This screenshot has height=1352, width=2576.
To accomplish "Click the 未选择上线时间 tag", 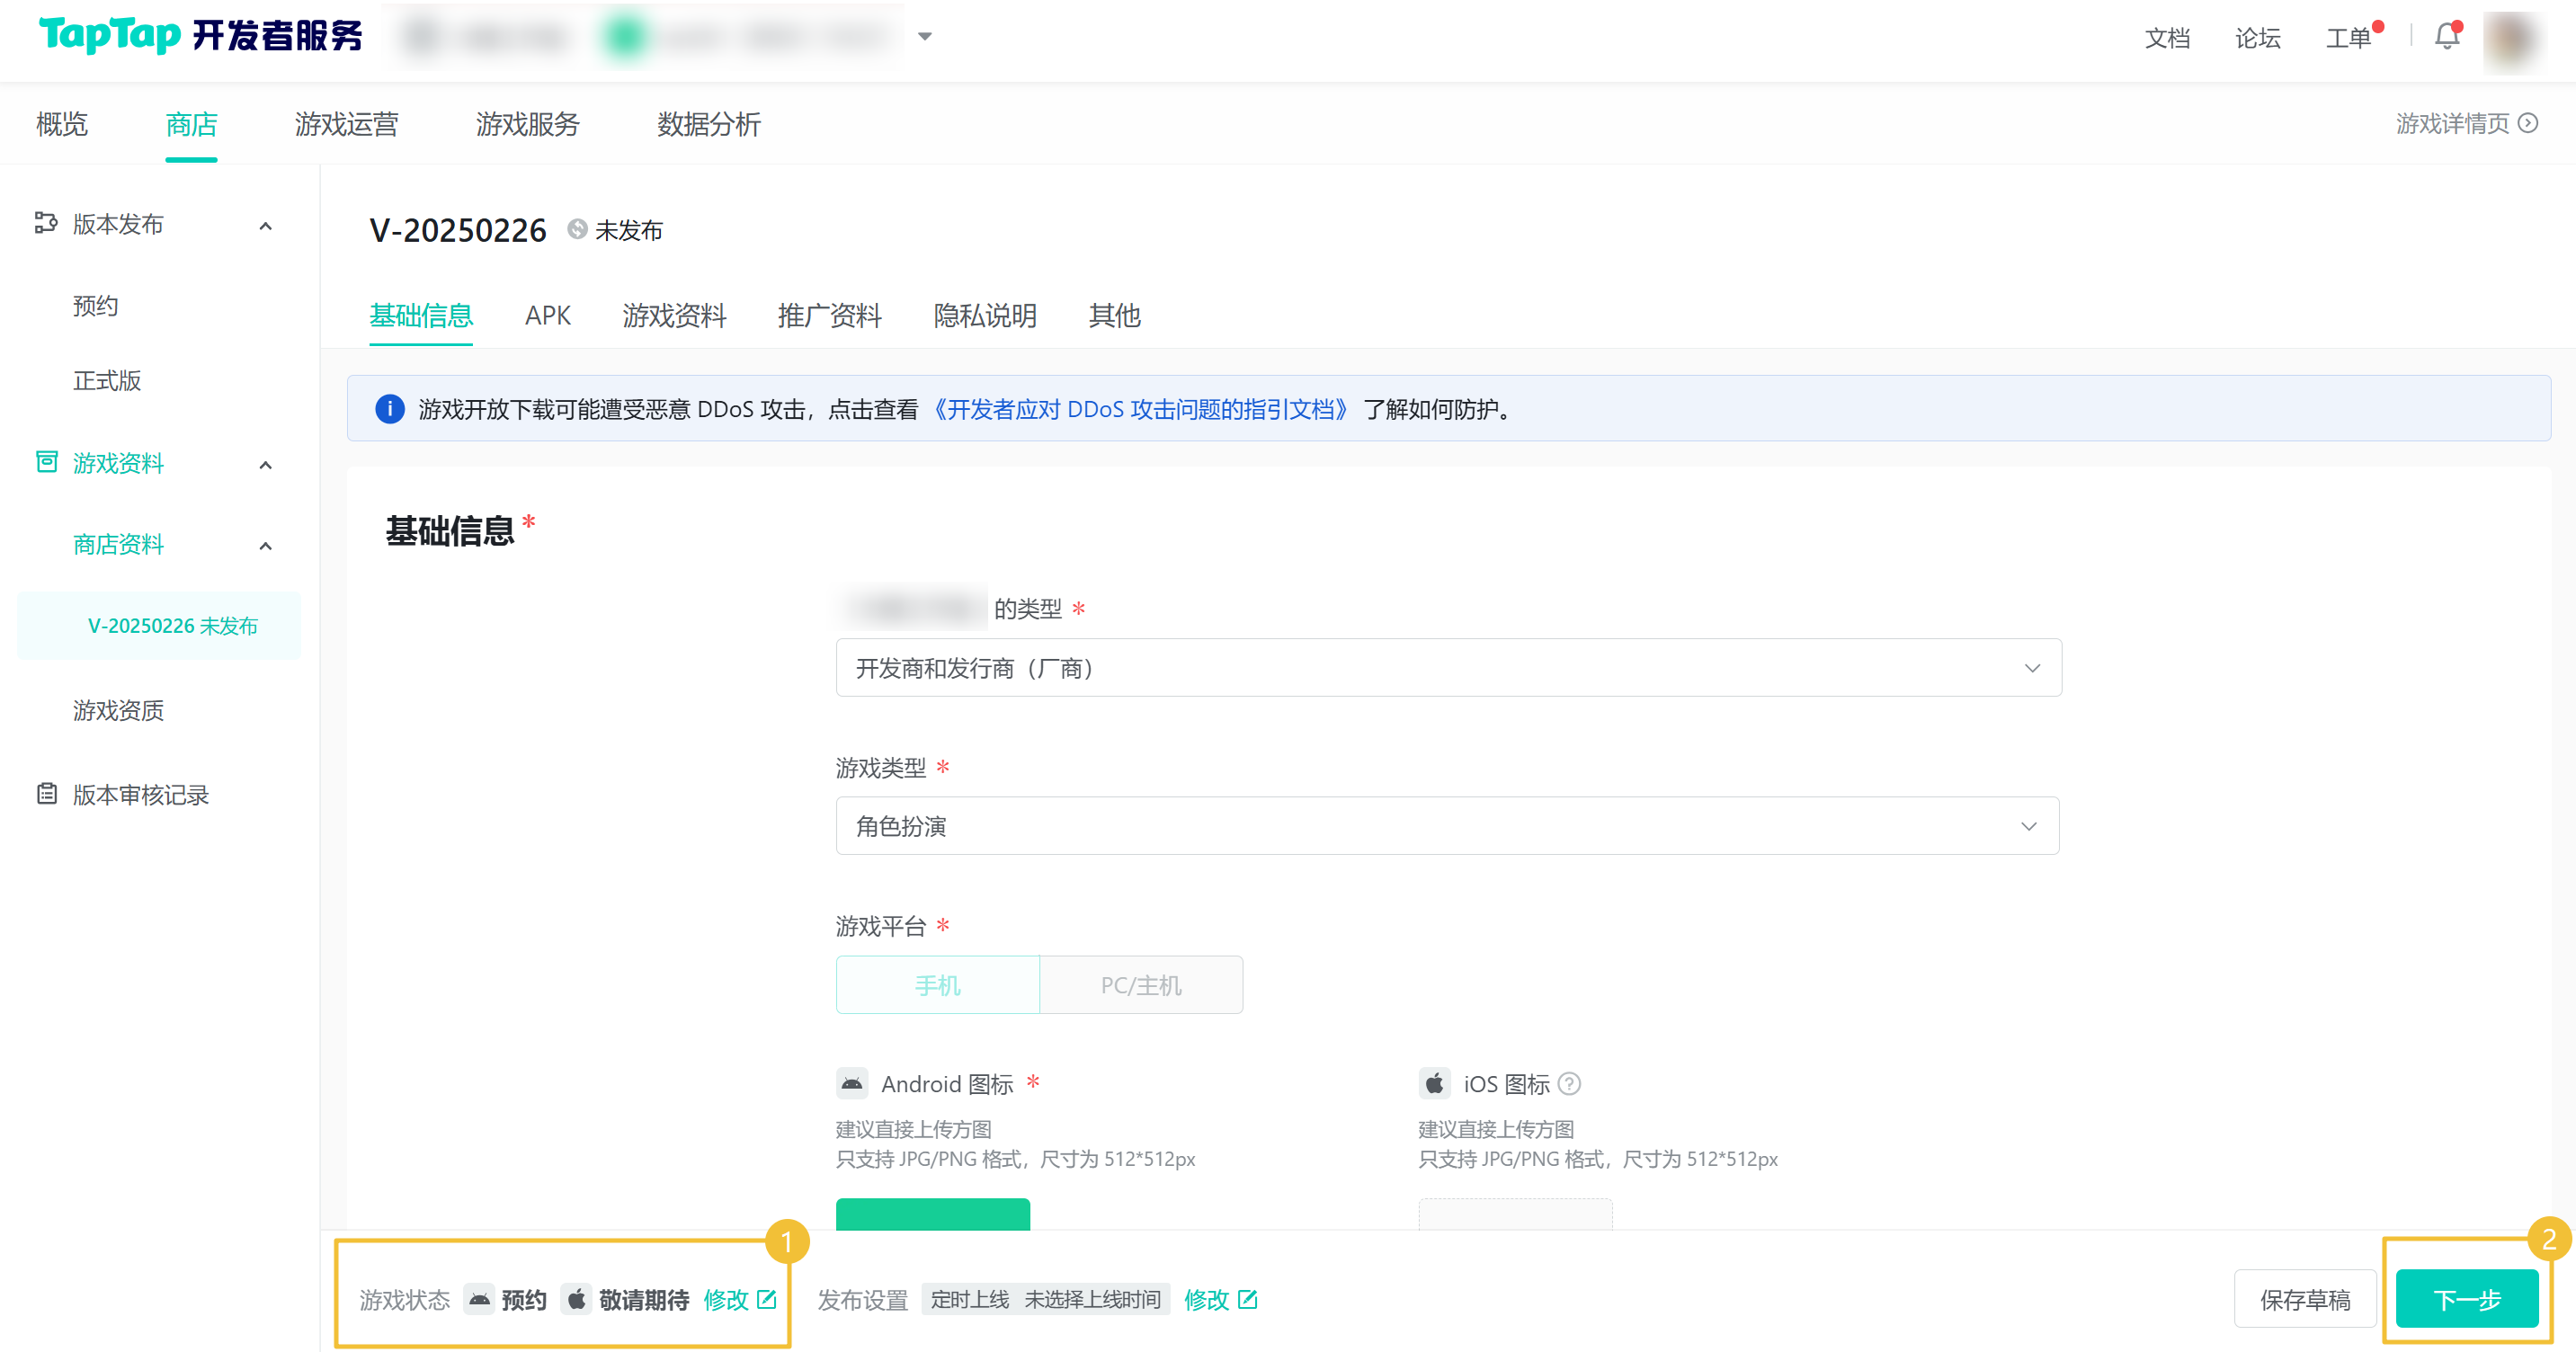I will [1092, 1299].
